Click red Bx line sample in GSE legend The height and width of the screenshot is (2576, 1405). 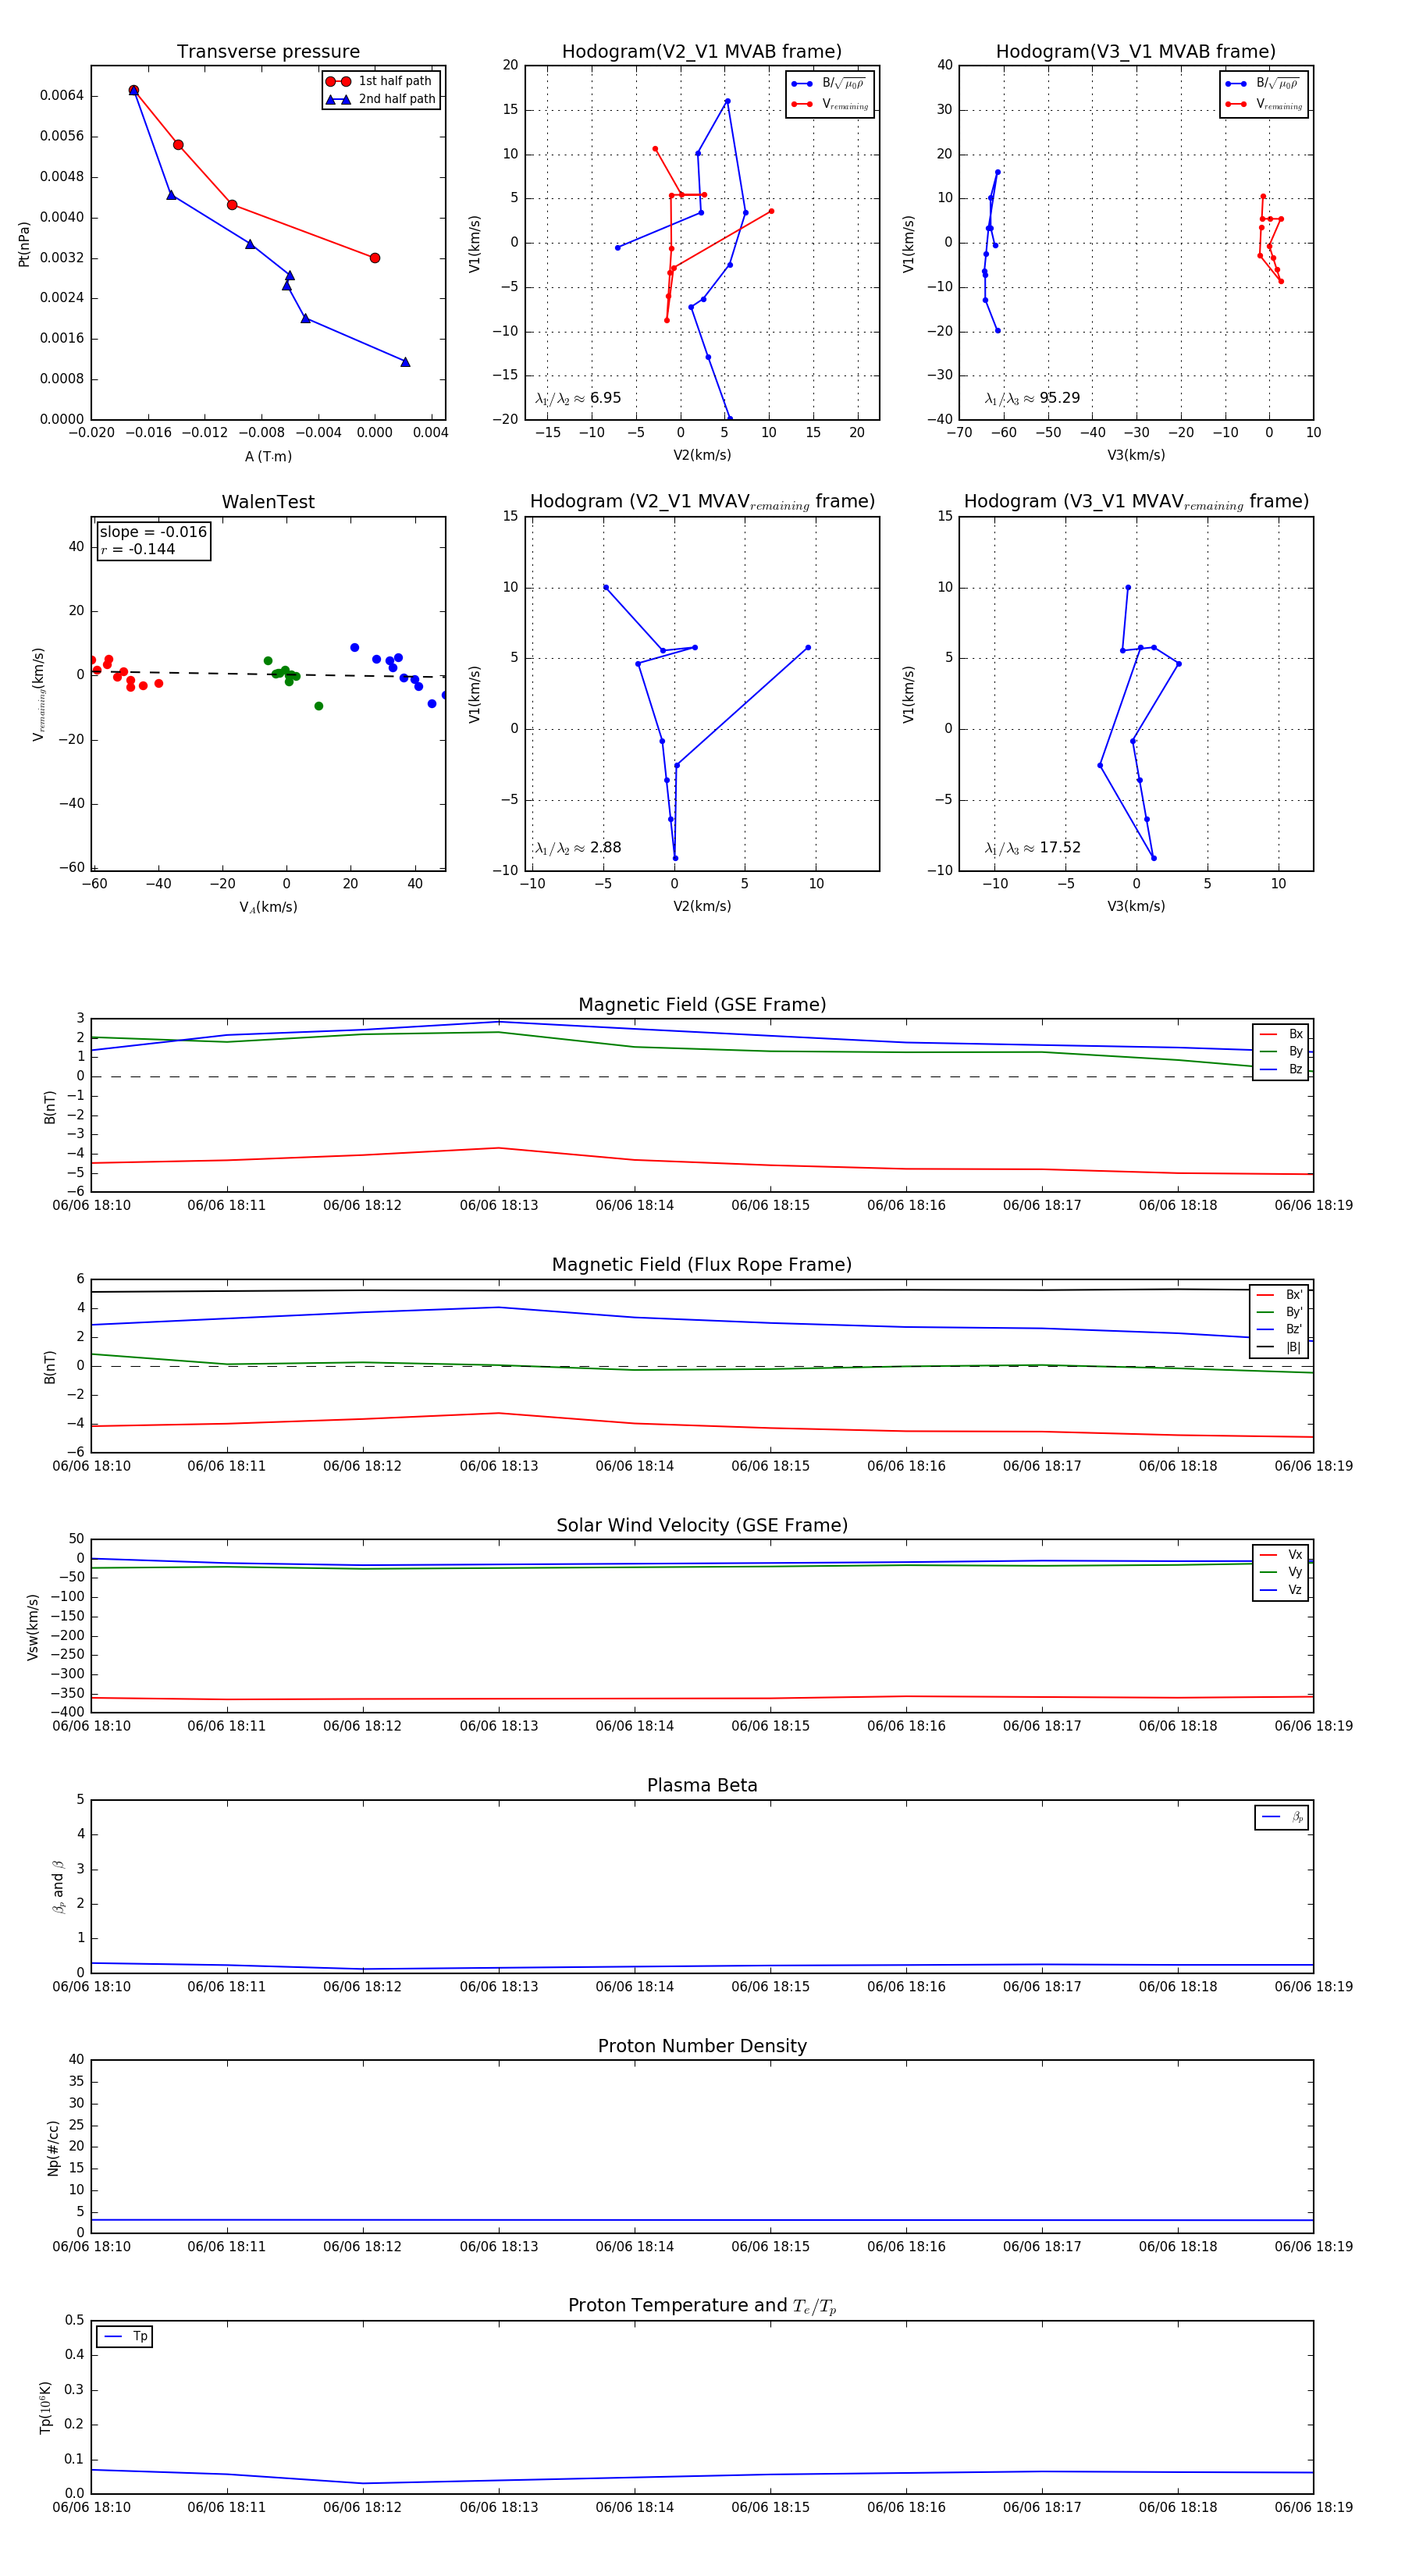click(x=1269, y=1034)
